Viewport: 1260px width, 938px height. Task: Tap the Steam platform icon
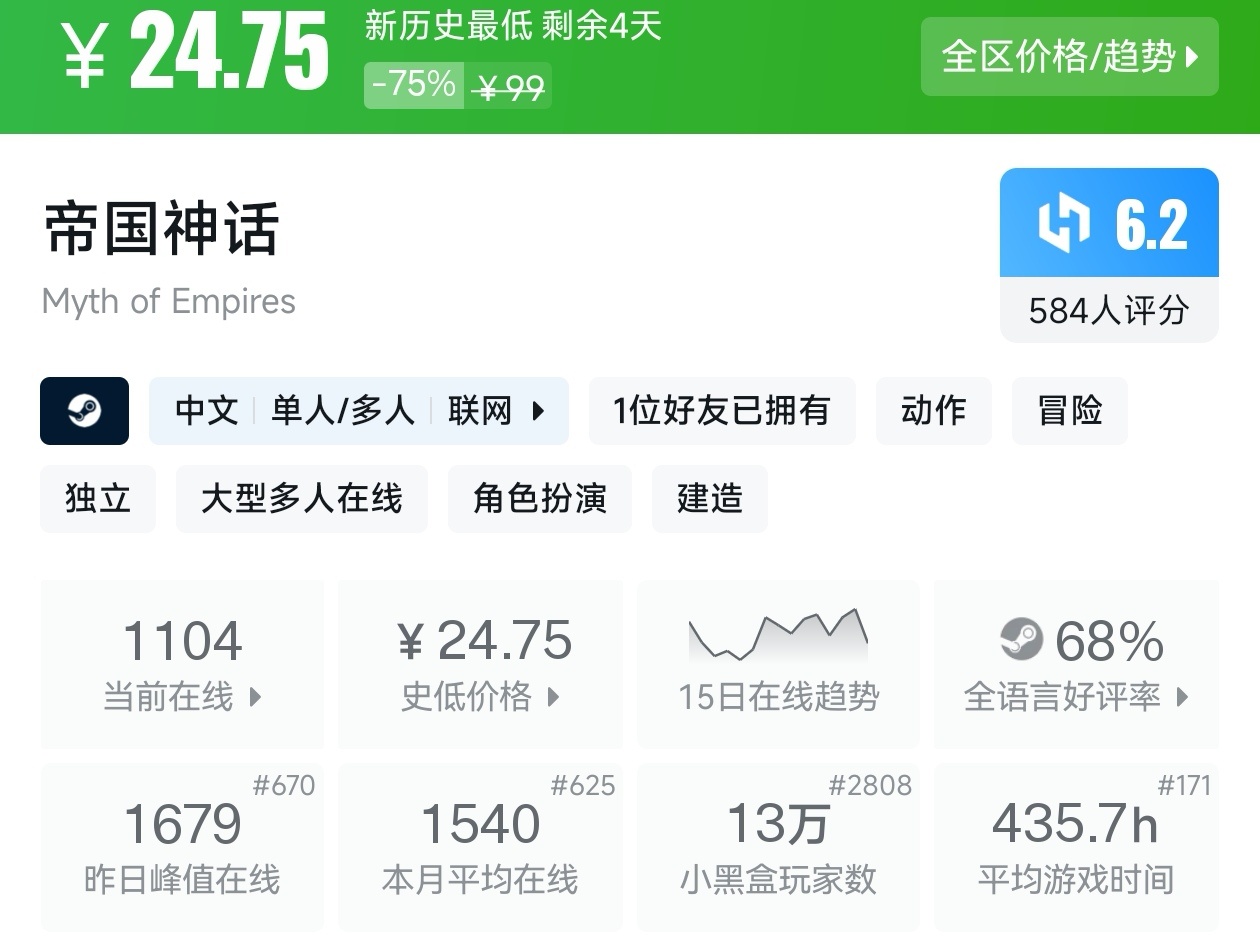(x=85, y=411)
